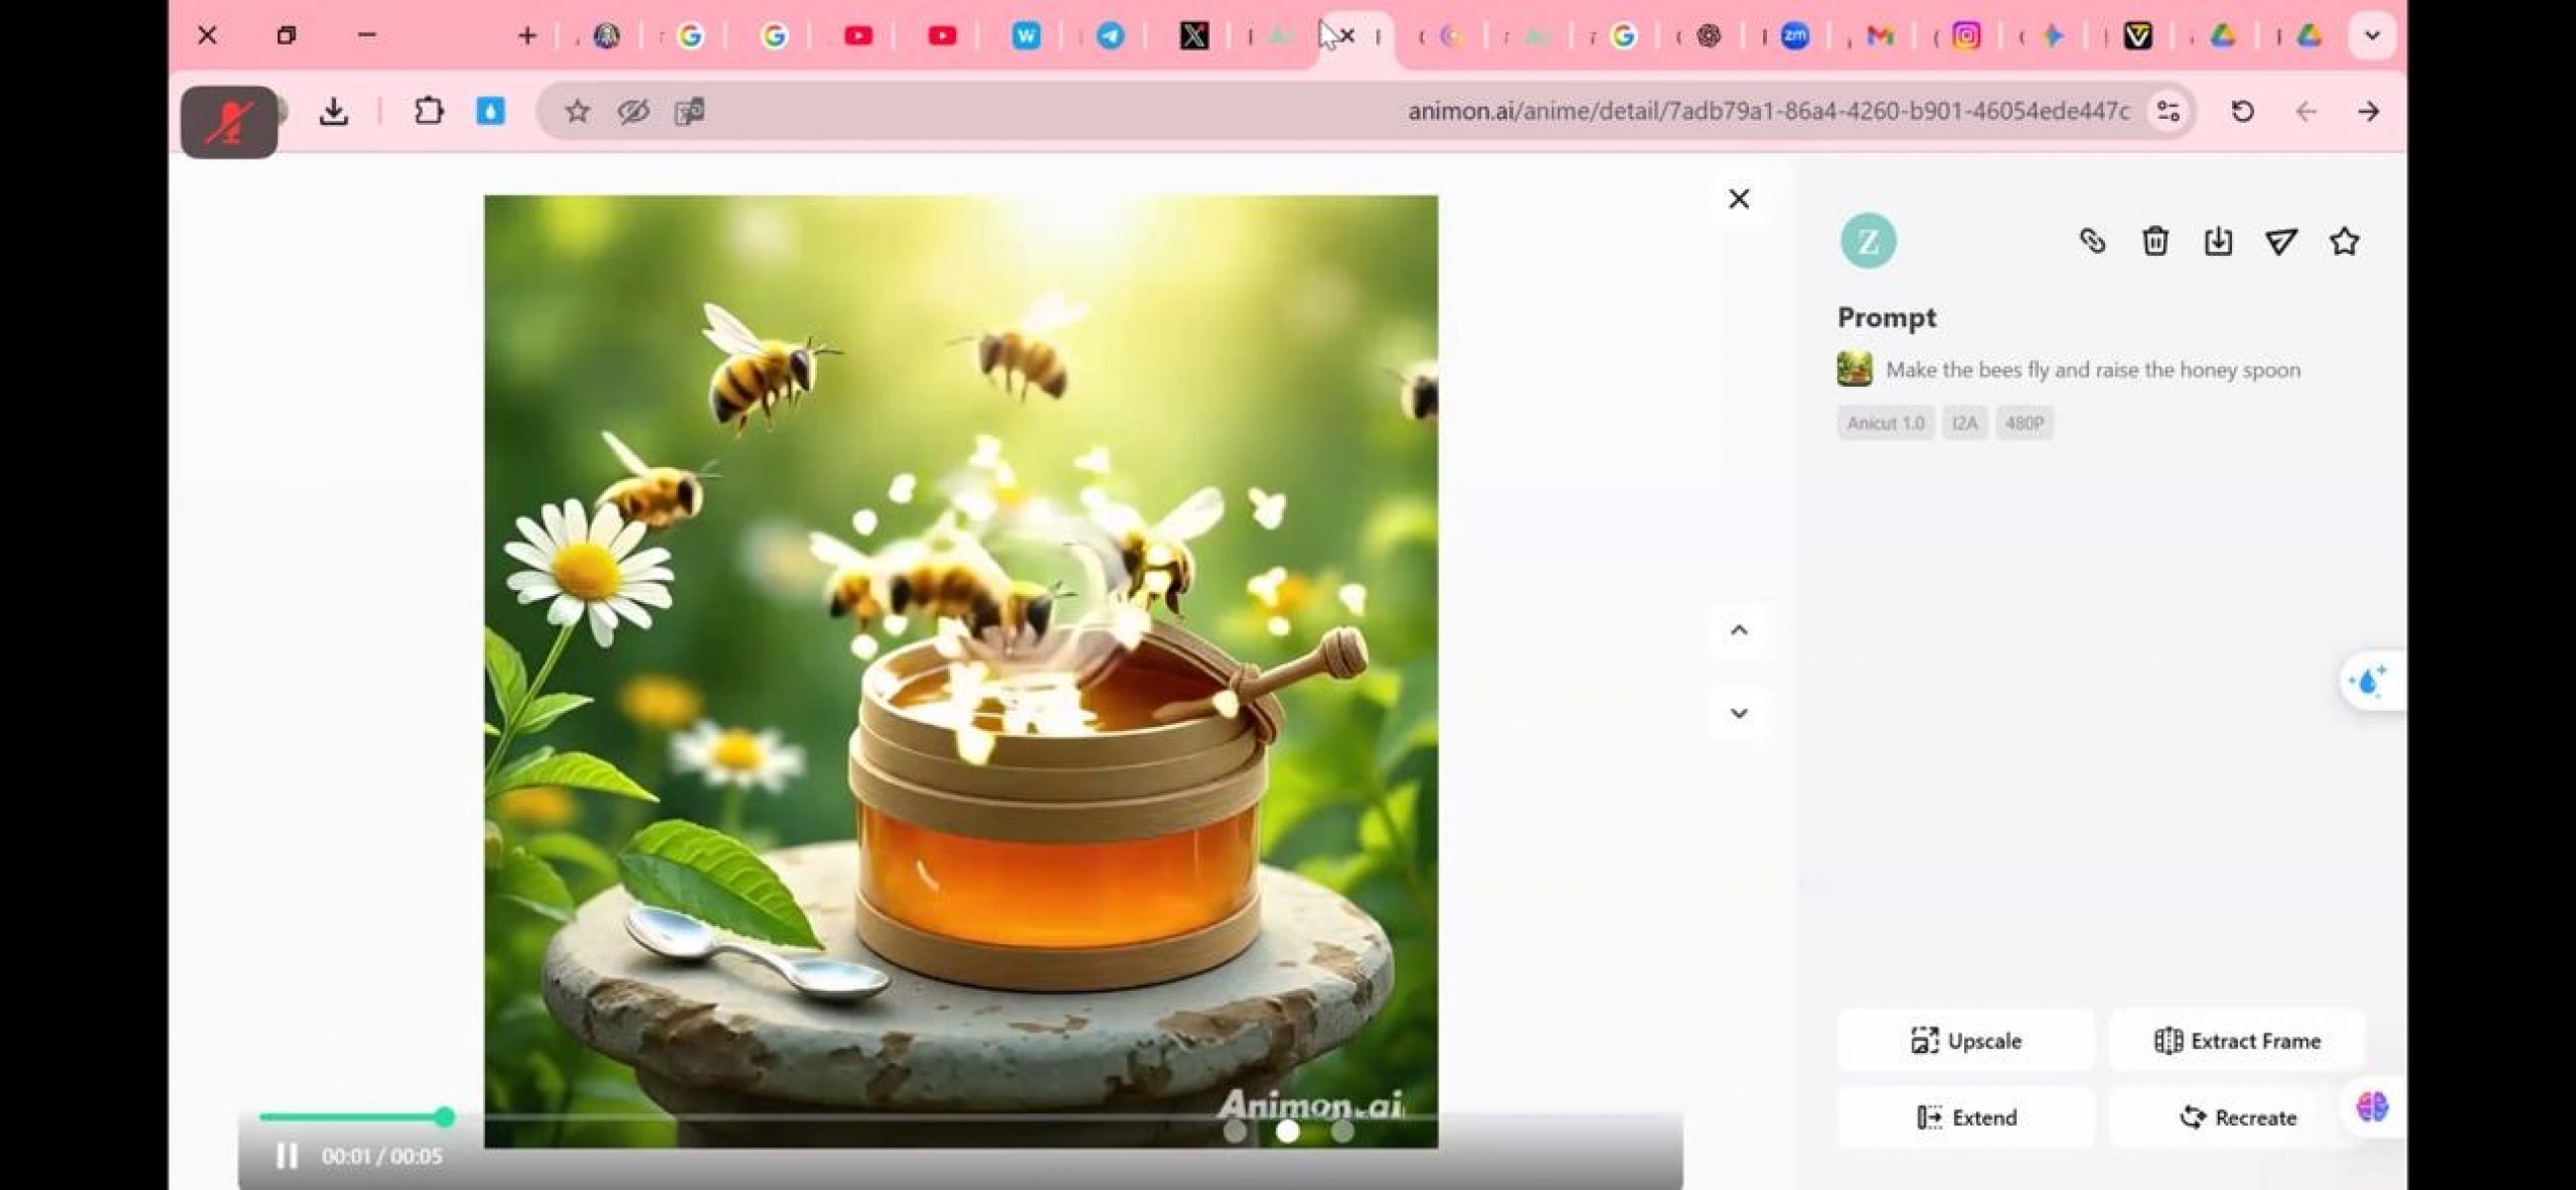The width and height of the screenshot is (2576, 1190).
Task: Pause the video playback
Action: [x=287, y=1156]
